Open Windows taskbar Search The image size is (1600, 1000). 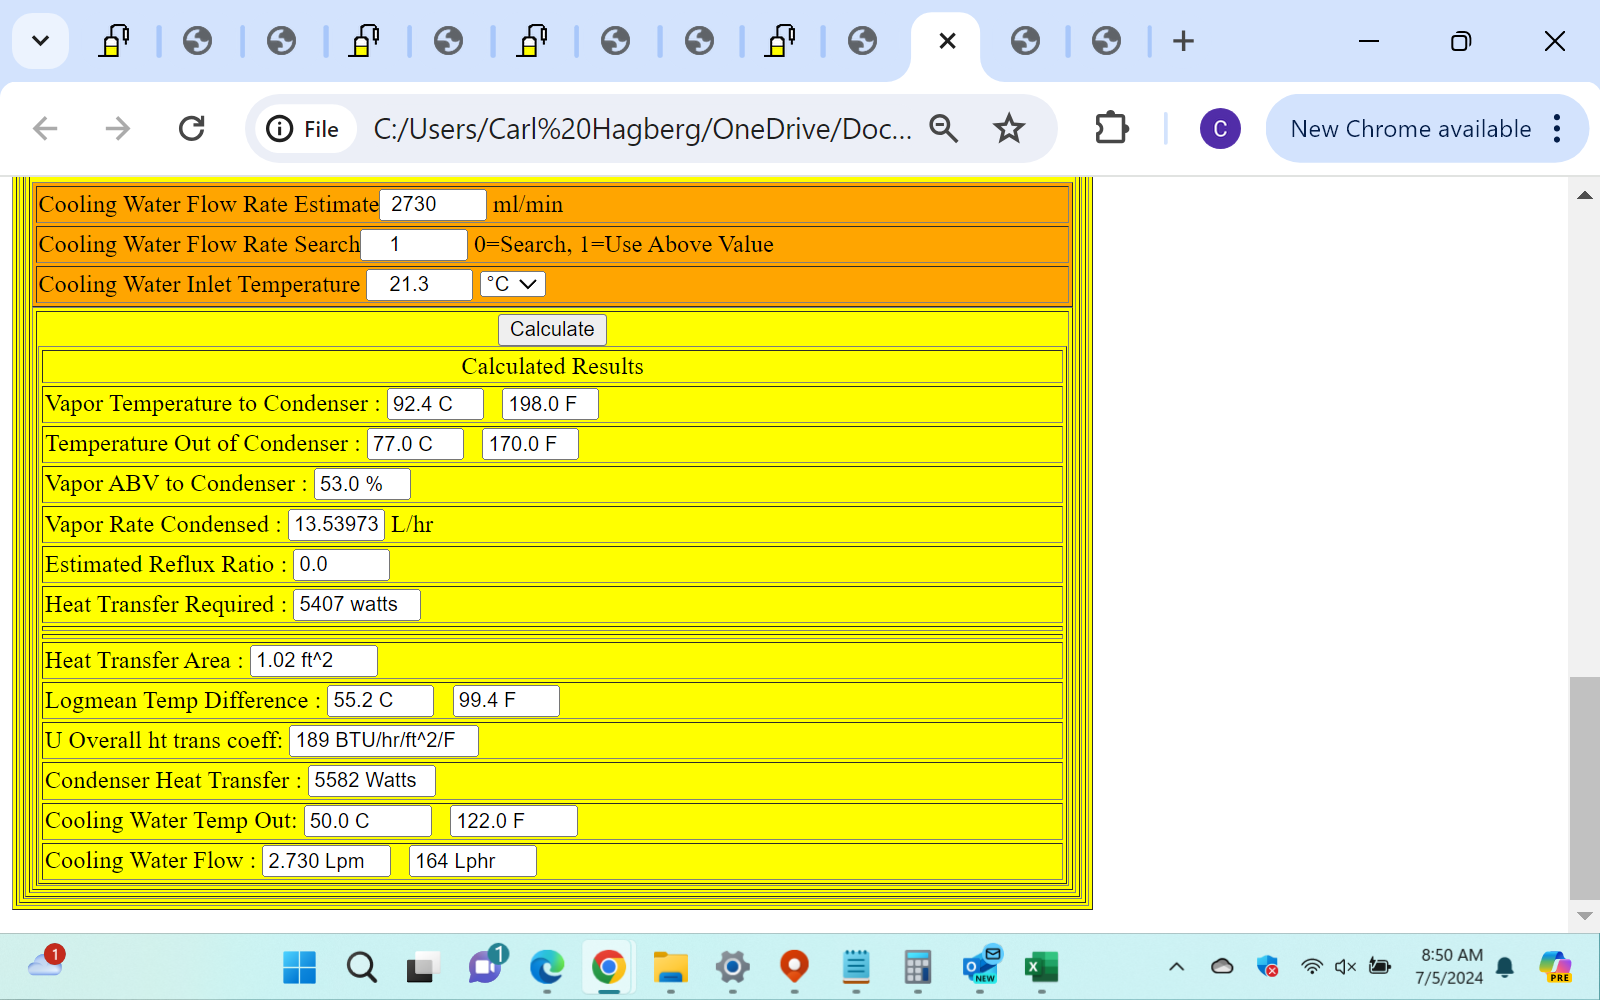361,967
